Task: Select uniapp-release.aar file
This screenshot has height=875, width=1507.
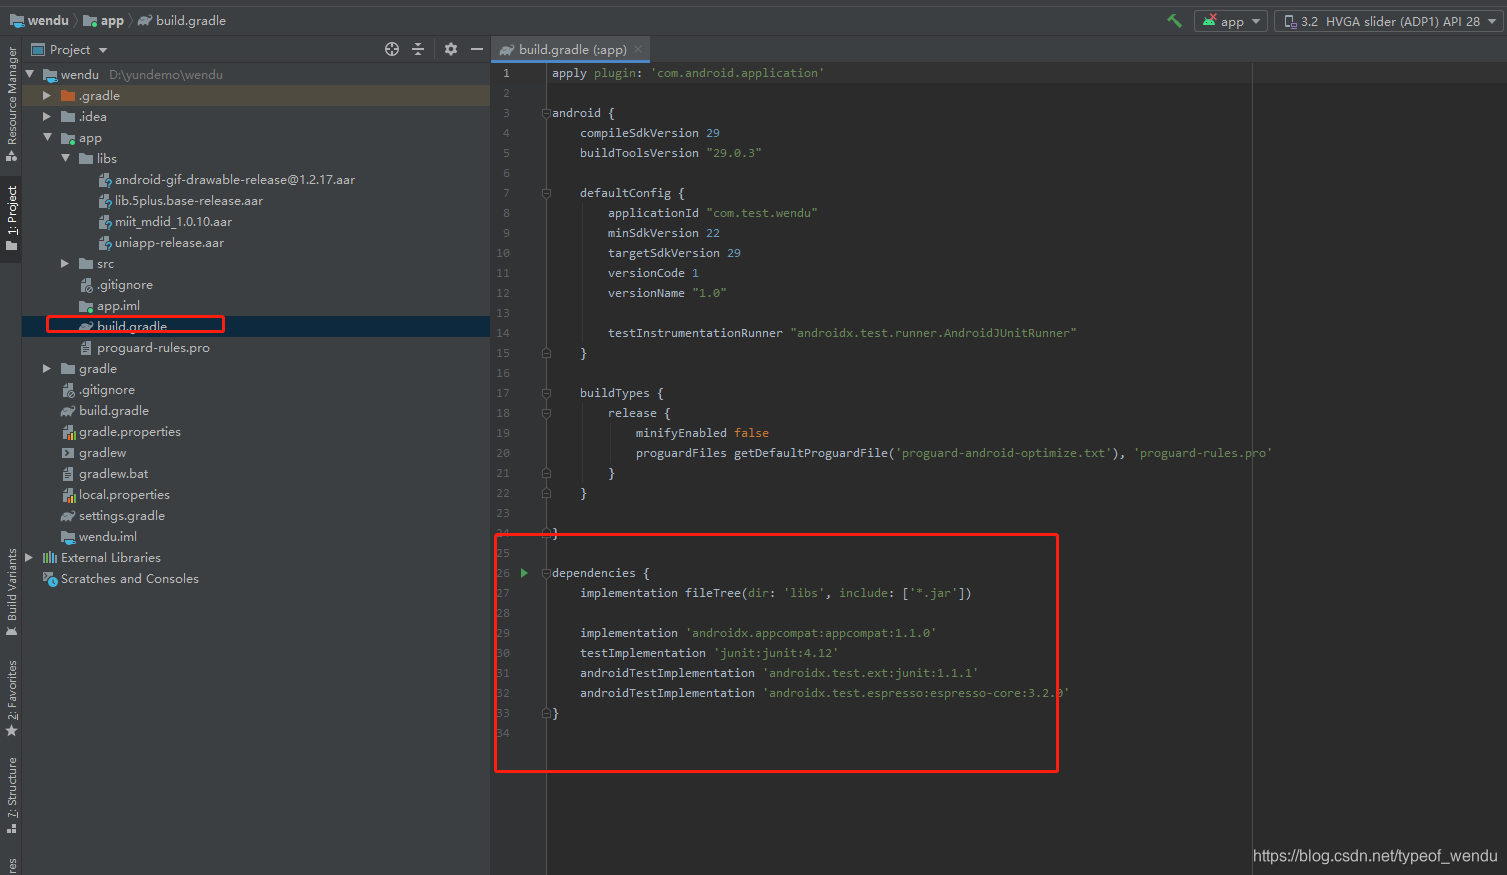Action: [x=169, y=243]
